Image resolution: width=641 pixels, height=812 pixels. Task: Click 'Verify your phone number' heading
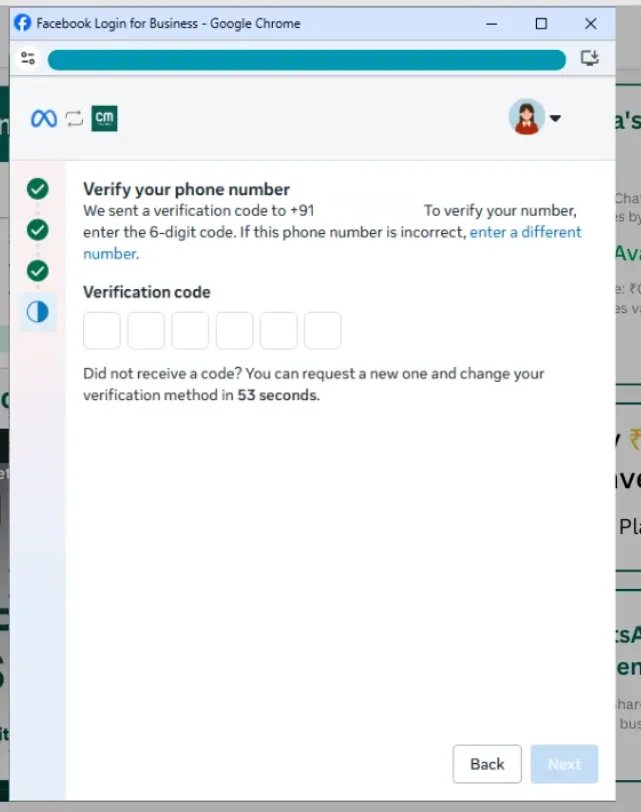click(186, 189)
